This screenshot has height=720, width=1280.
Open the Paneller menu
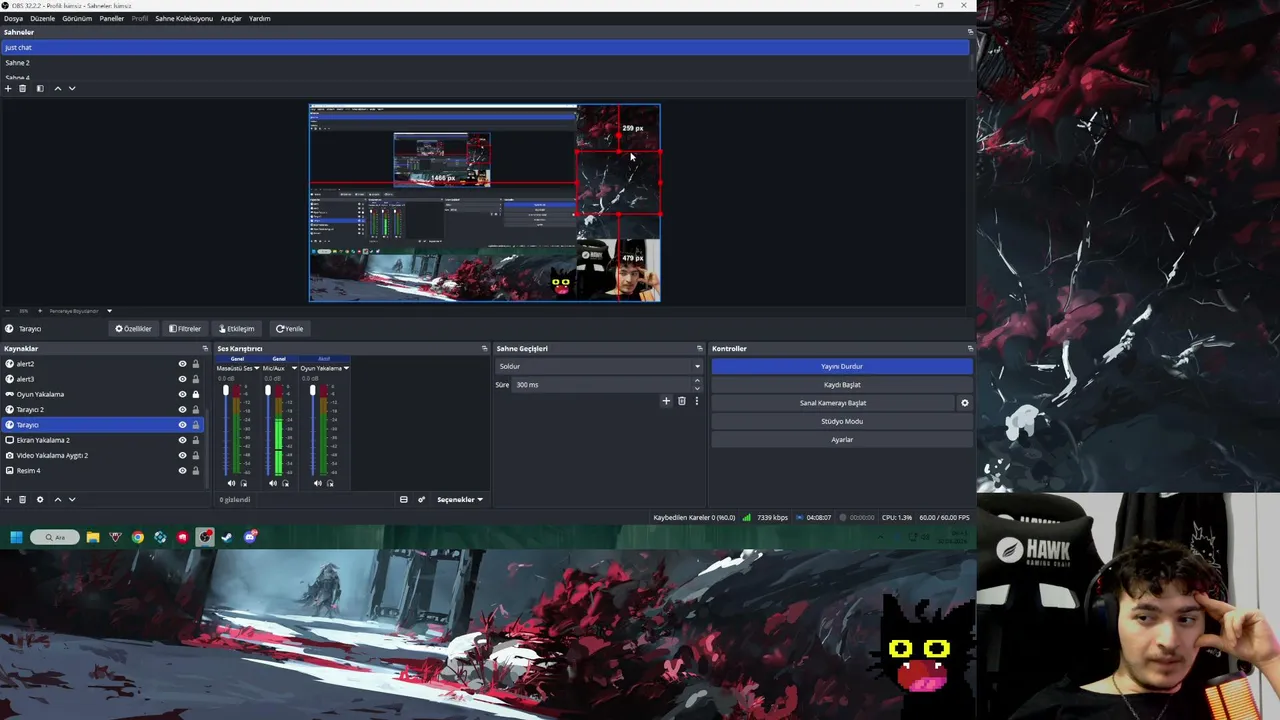[111, 18]
